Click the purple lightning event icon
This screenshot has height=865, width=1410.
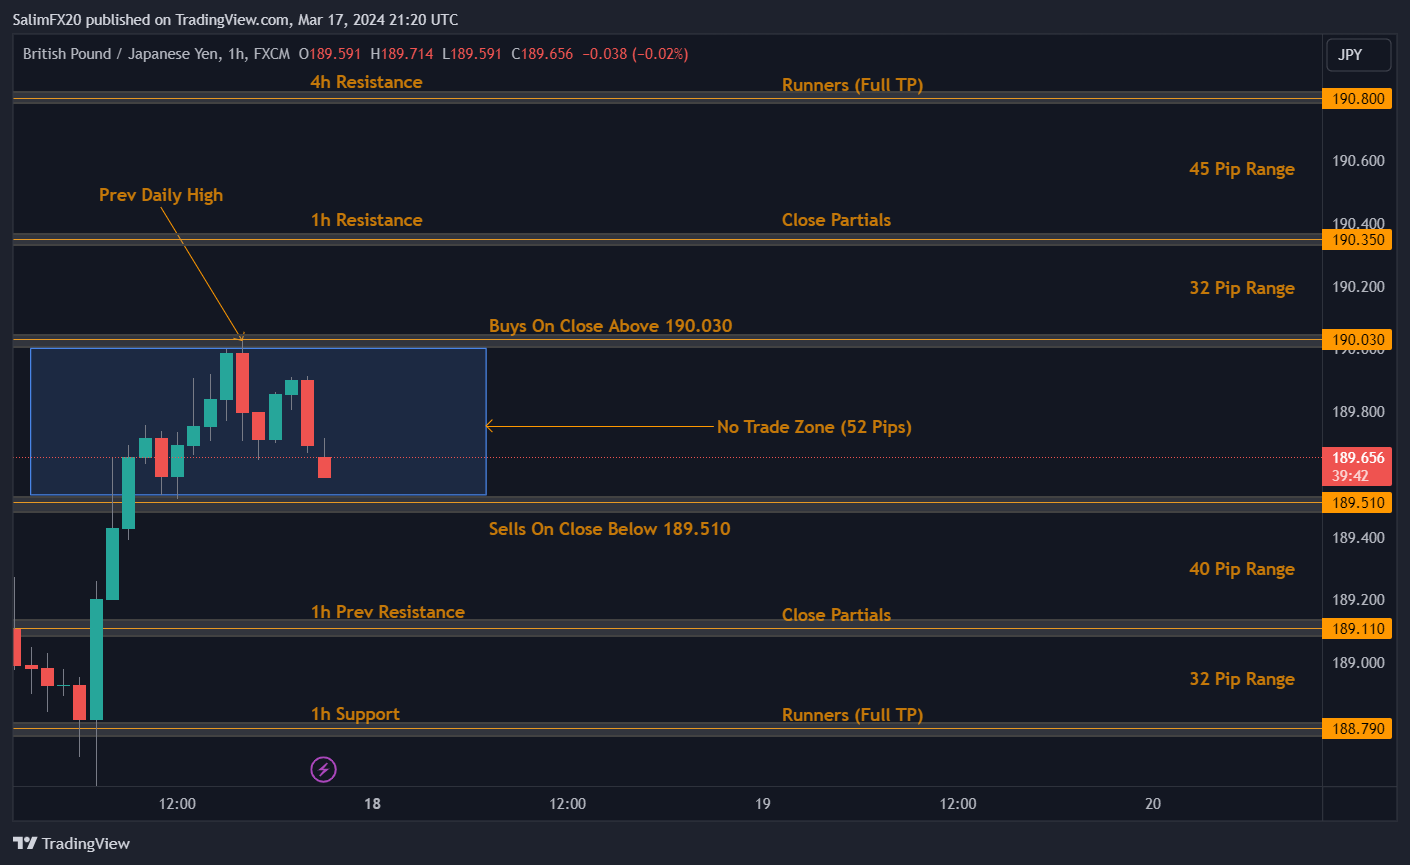323,769
